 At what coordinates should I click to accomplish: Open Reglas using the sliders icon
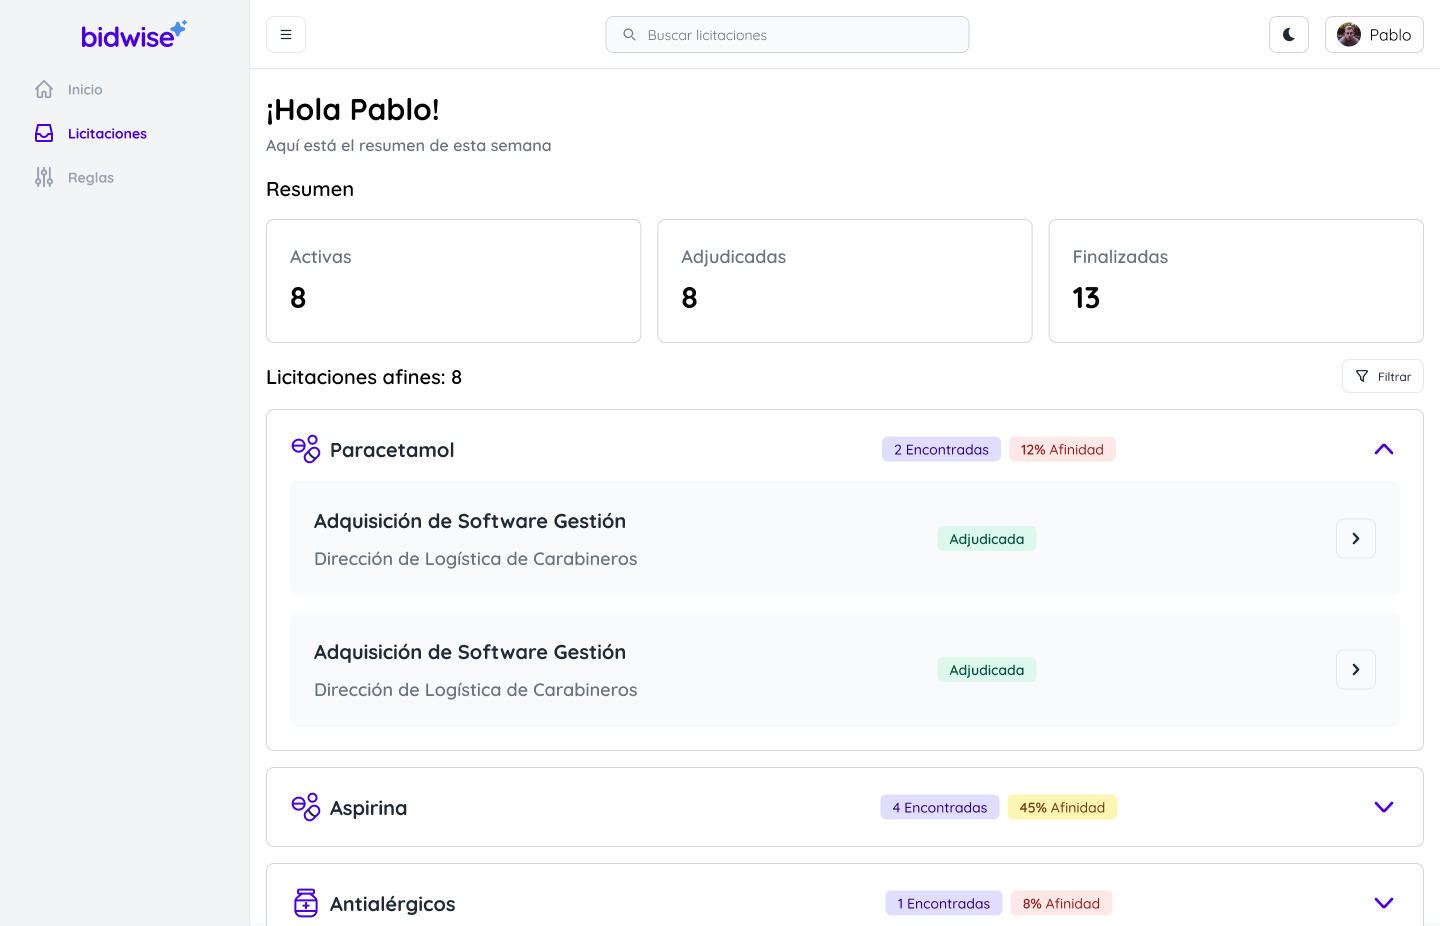click(x=44, y=177)
